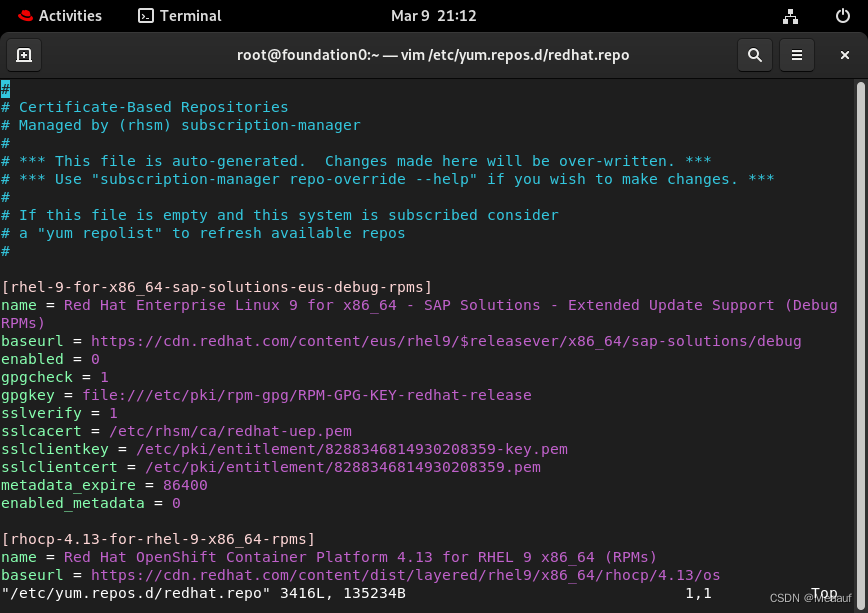The width and height of the screenshot is (868, 613).
Task: Click the highlighted cursor on first '#'
Action: coord(6,89)
